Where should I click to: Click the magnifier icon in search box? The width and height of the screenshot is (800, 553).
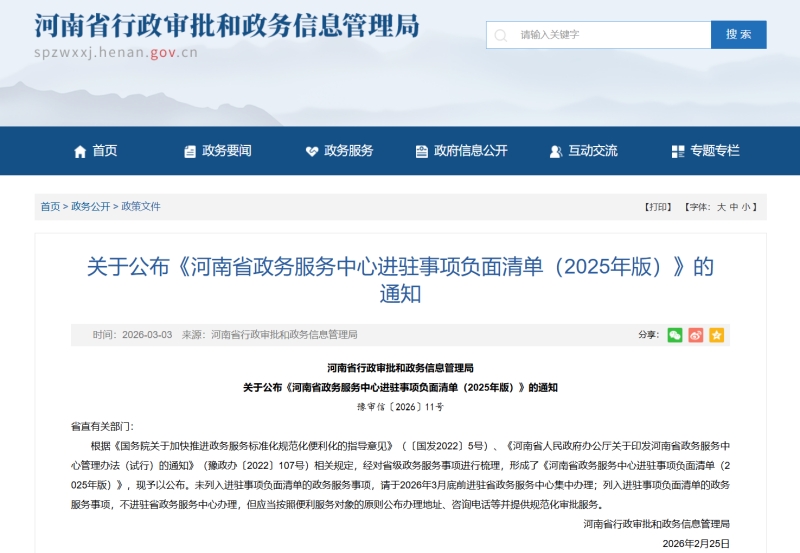(x=501, y=35)
